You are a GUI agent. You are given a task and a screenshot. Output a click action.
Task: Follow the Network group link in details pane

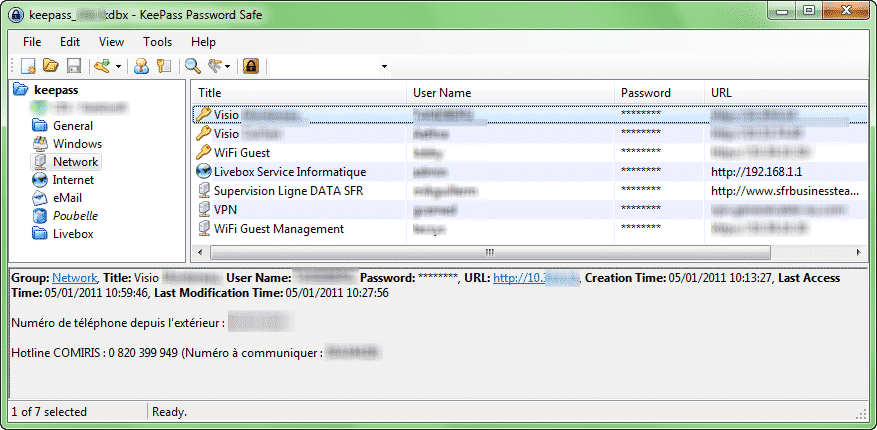pos(75,278)
